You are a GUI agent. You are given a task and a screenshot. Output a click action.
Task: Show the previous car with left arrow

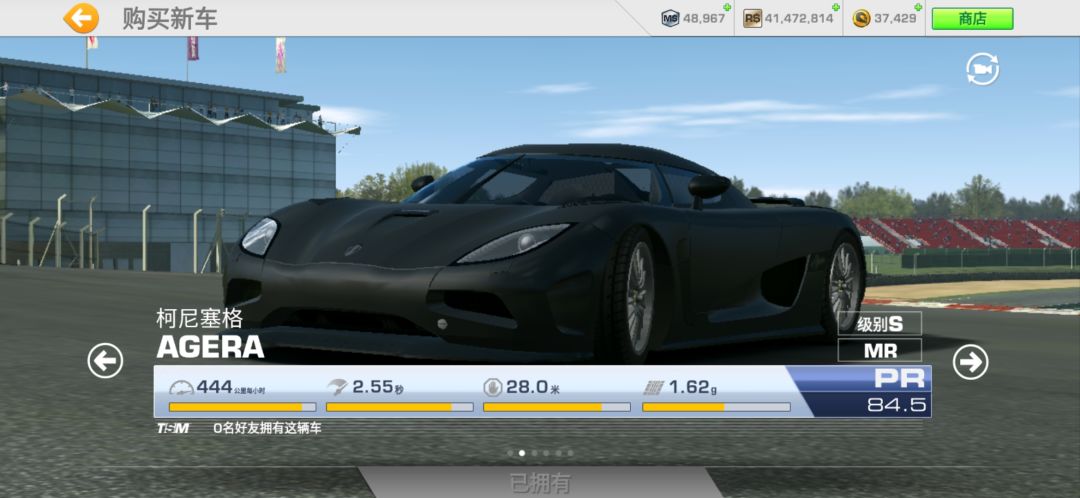click(x=105, y=361)
